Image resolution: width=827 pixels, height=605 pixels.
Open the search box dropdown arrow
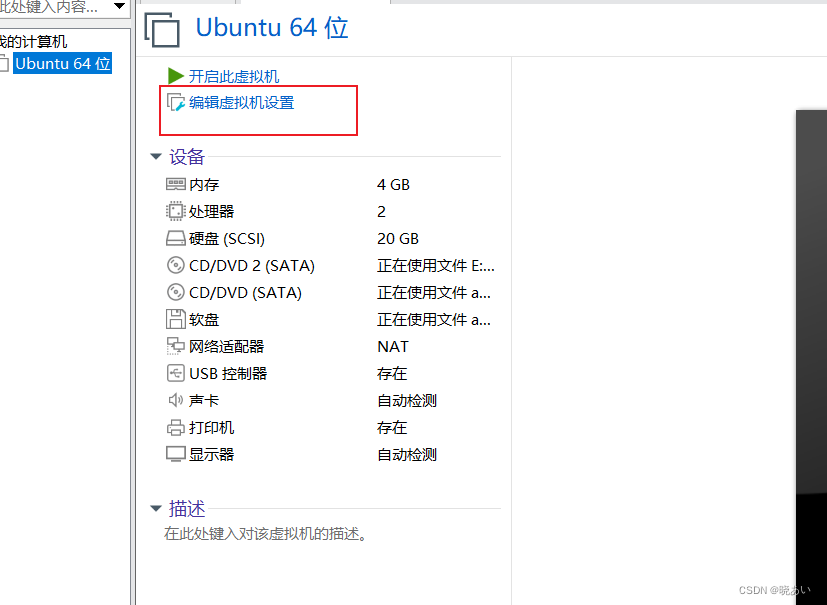click(119, 6)
